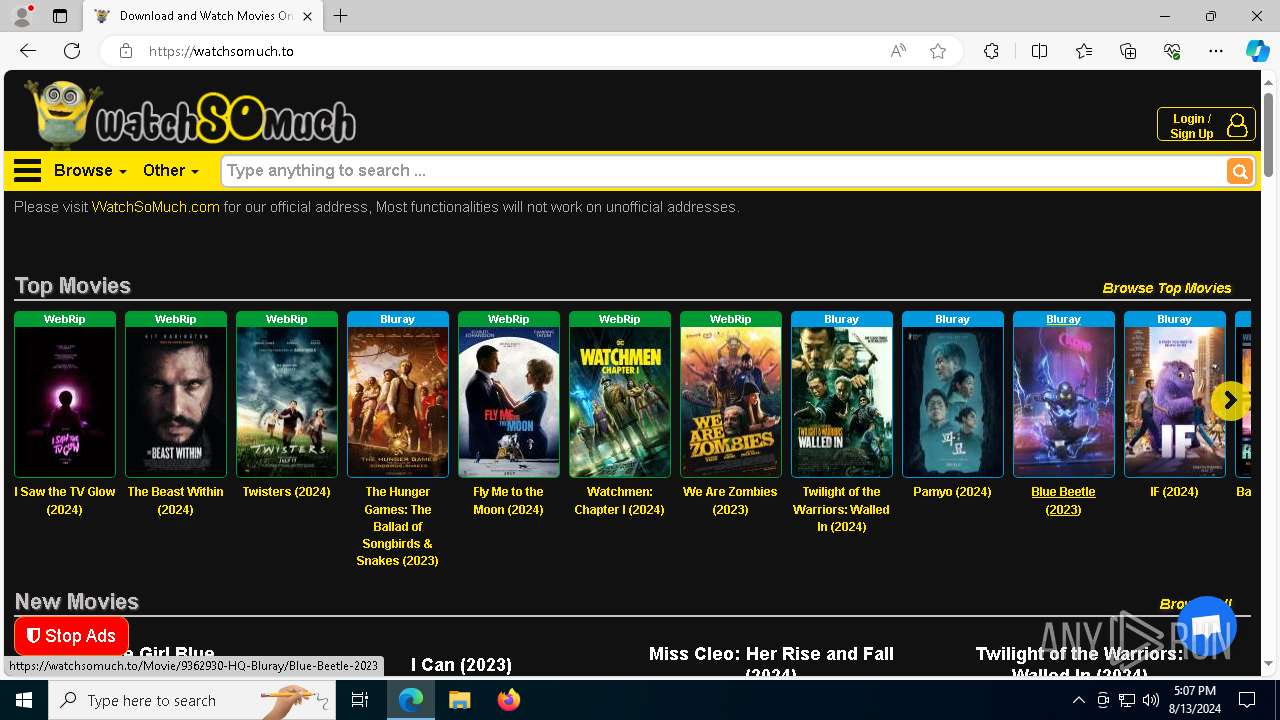
Task: Click the Stop Ads button
Action: 71,636
